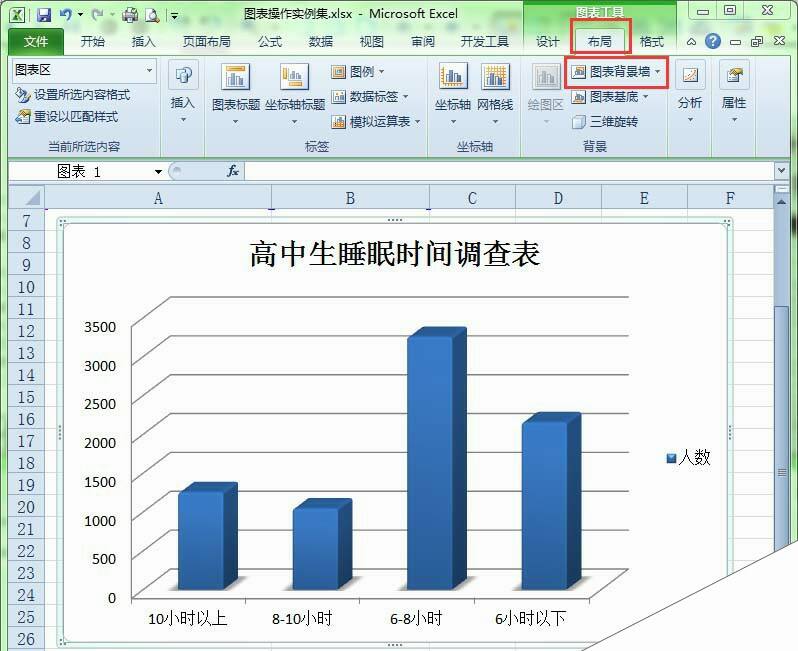Viewport: 798px width, 651px height.
Task: Open the 模拟运算表 data table dropdown
Action: coord(376,122)
